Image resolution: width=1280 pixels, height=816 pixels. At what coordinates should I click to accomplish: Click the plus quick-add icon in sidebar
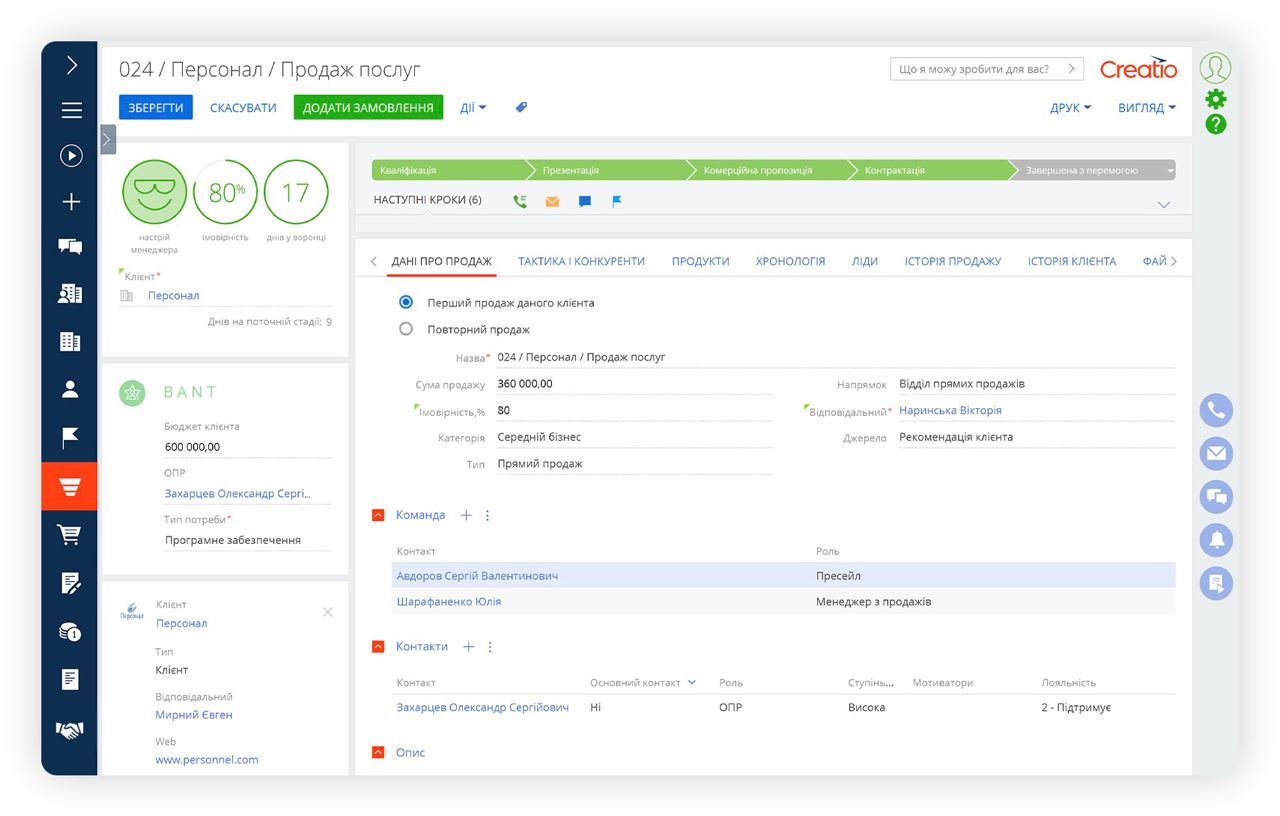click(x=71, y=202)
